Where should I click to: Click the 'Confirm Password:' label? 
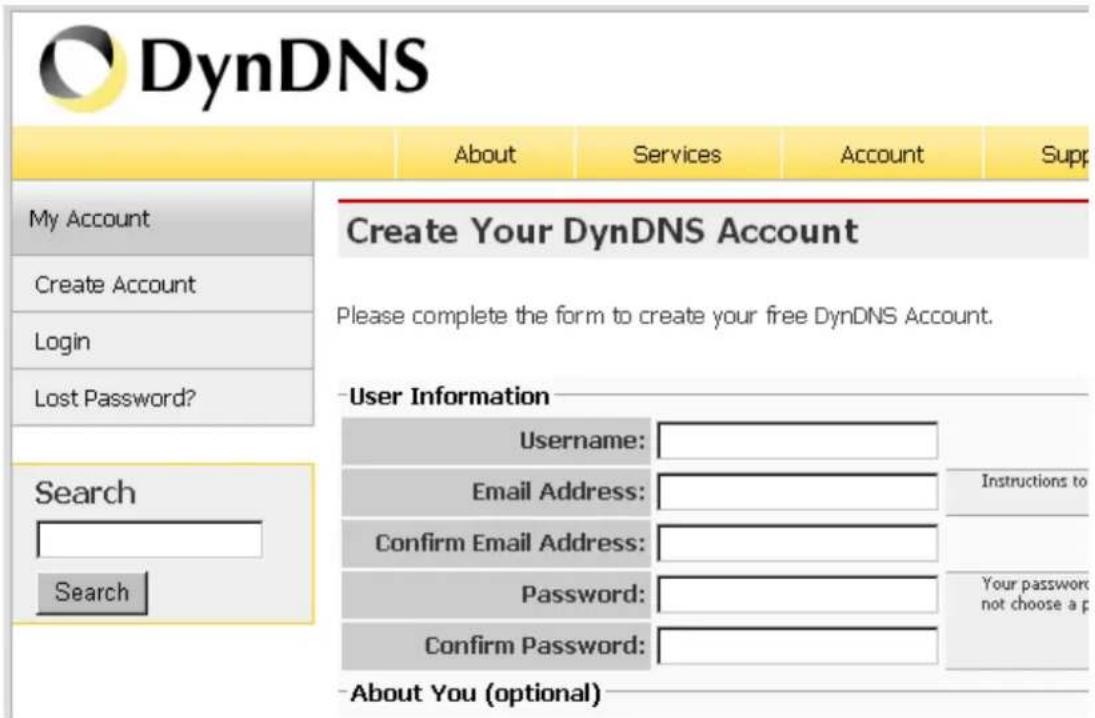coord(535,645)
